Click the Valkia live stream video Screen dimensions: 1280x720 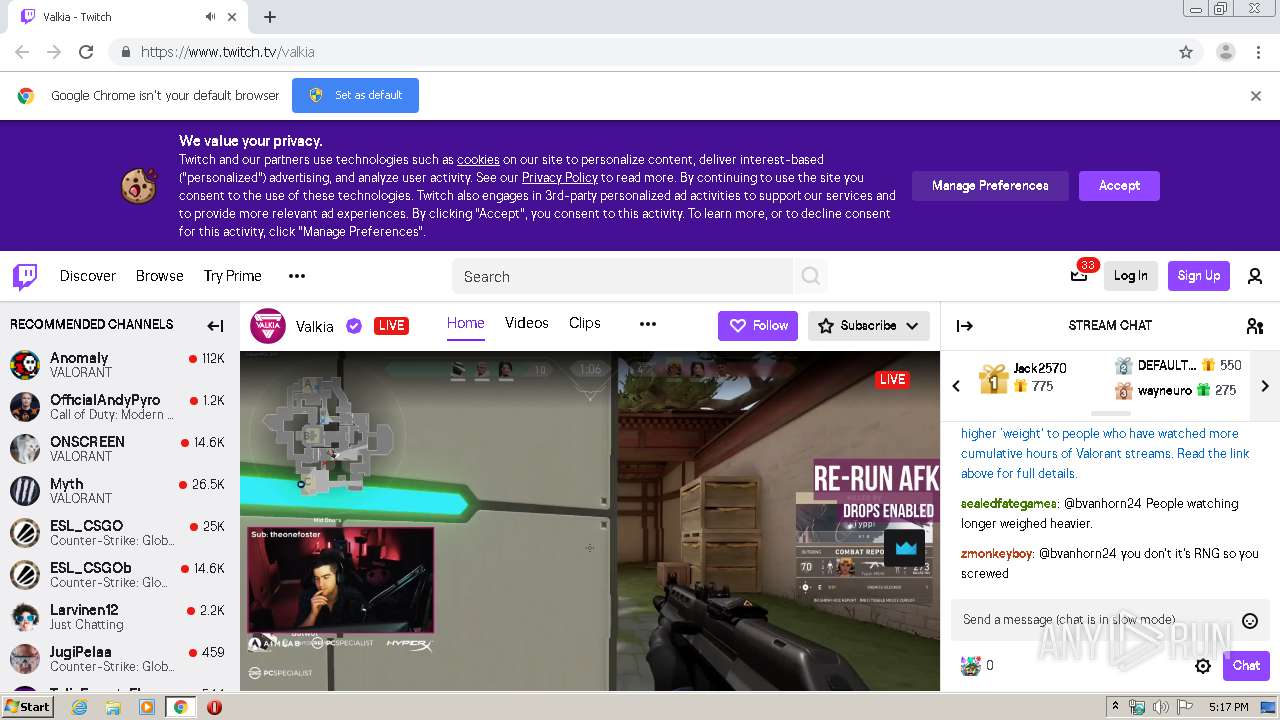pos(590,521)
